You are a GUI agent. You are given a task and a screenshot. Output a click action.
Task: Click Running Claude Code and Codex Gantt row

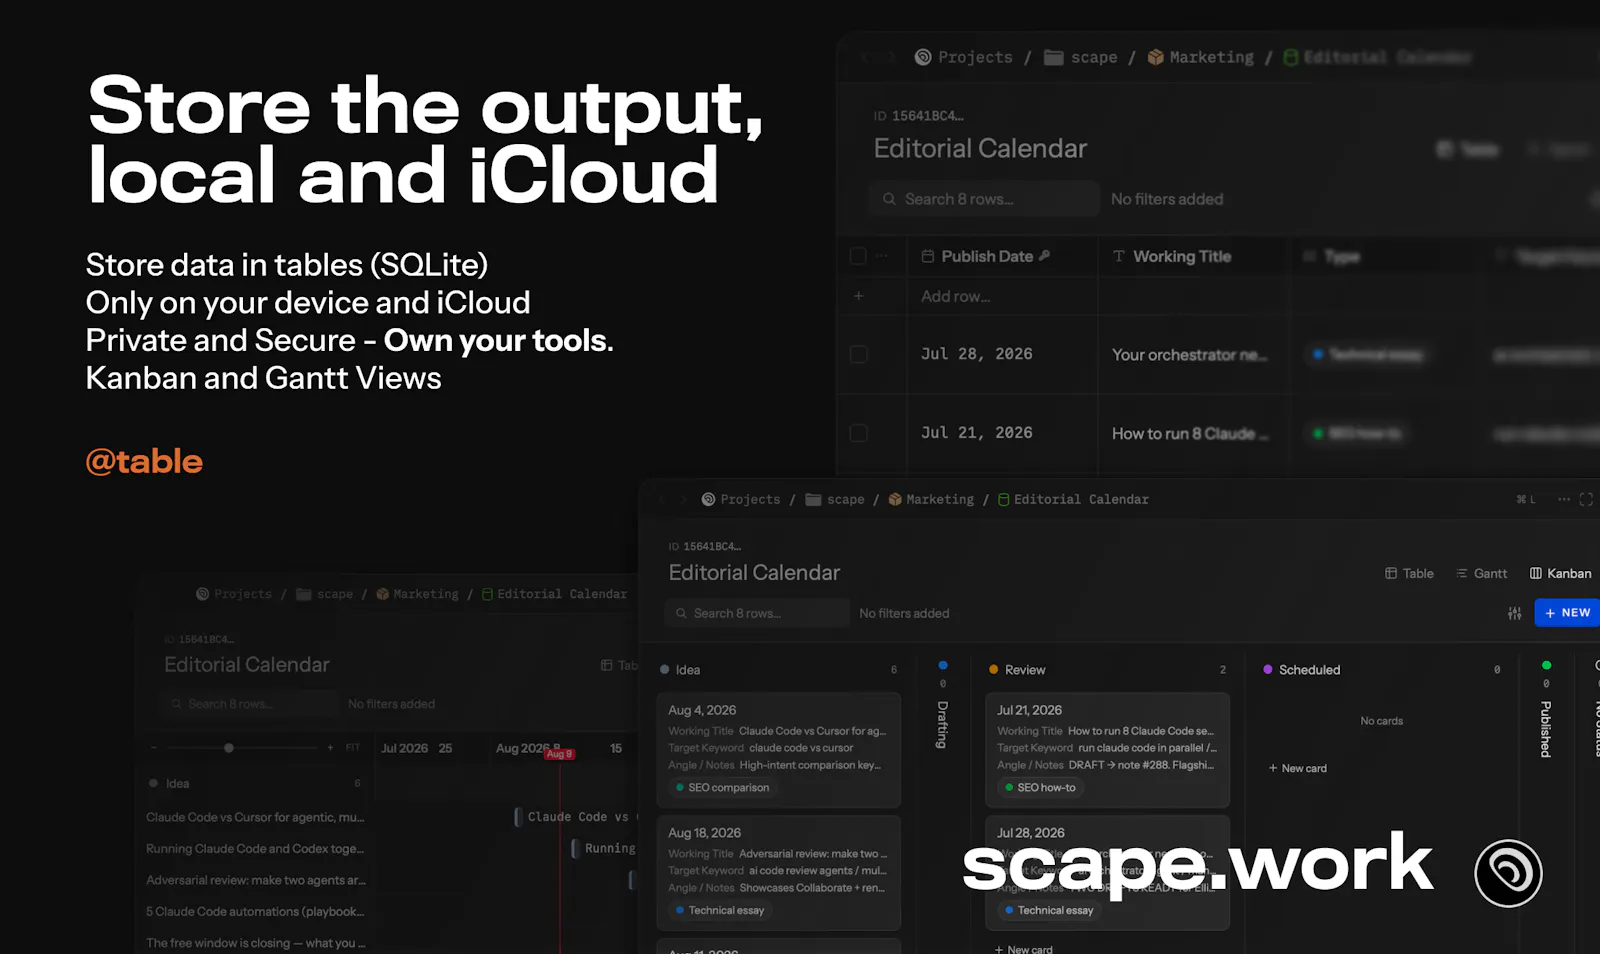pyautogui.click(x=255, y=849)
